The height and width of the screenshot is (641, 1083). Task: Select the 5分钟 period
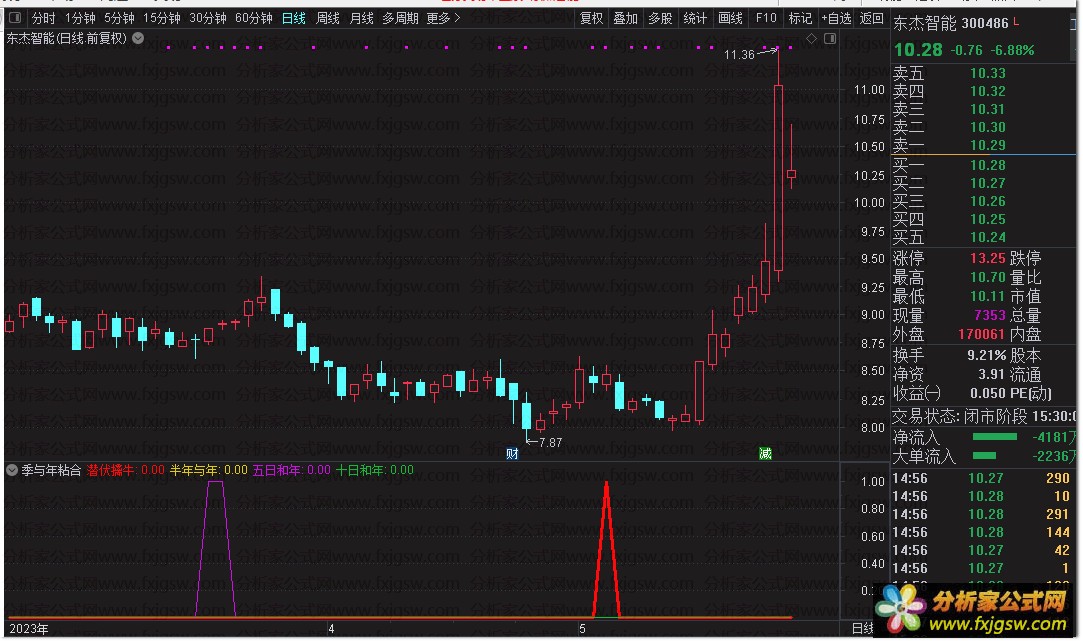point(119,18)
